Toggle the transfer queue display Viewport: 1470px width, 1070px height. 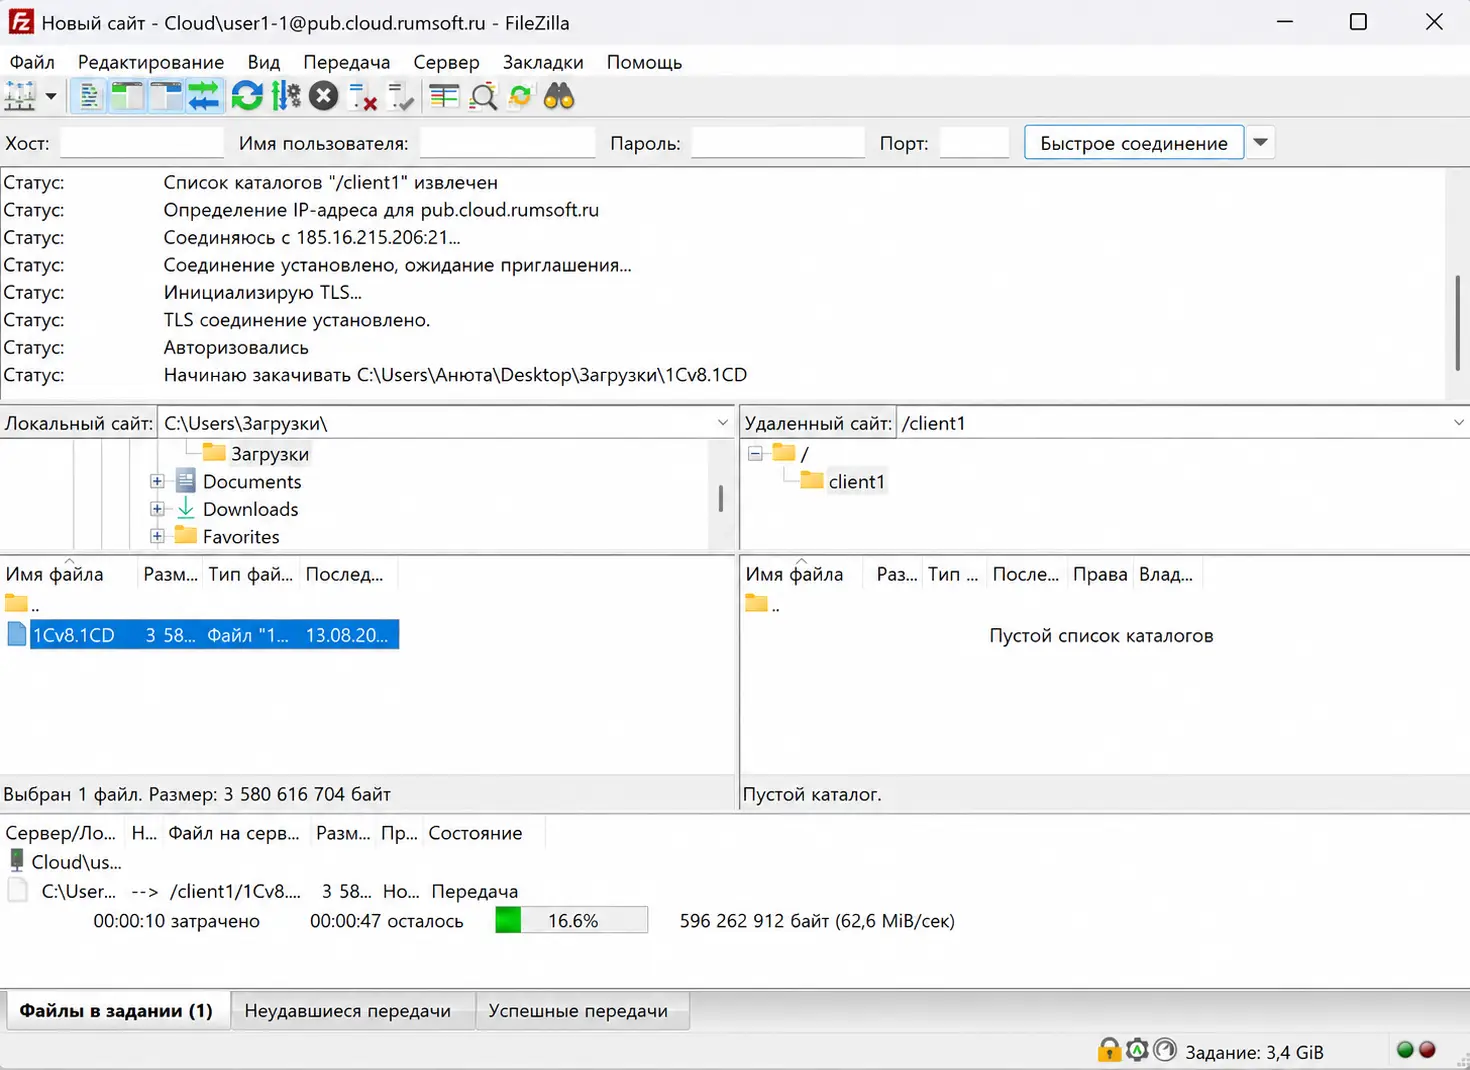(x=203, y=96)
